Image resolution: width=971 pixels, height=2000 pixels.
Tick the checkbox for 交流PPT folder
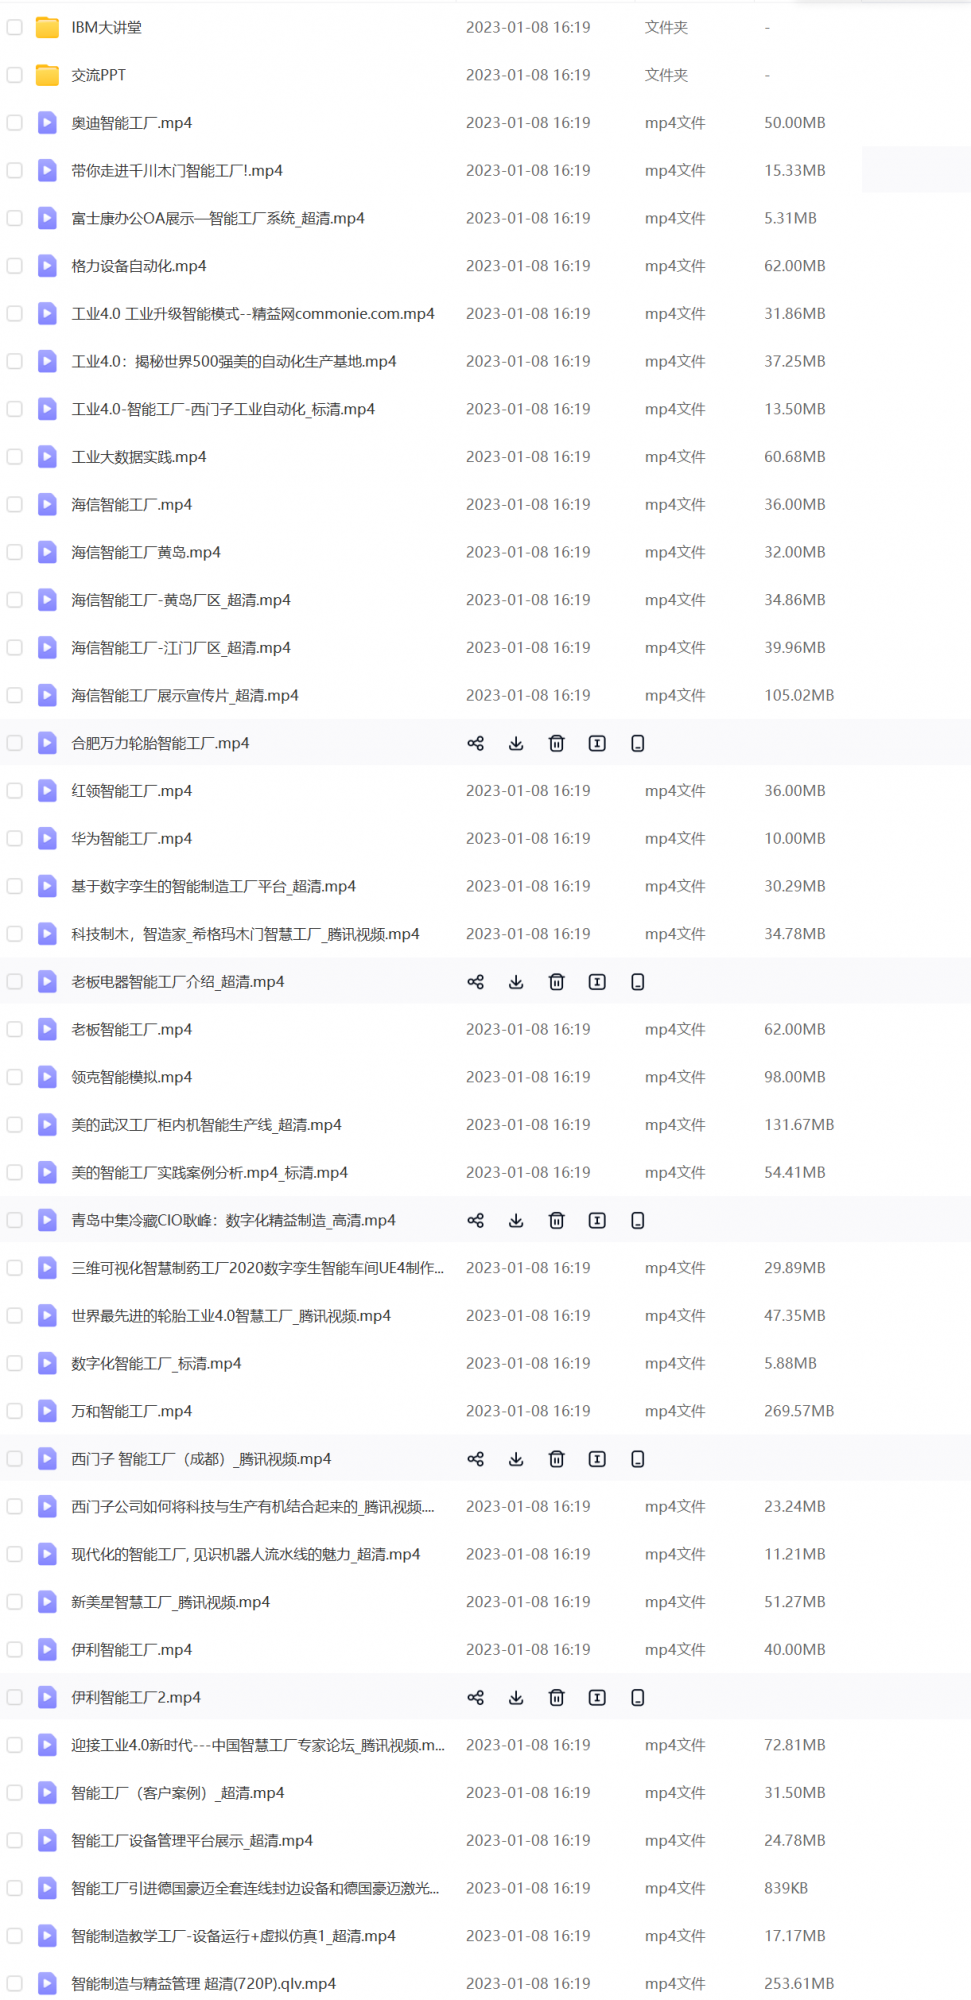tap(15, 75)
